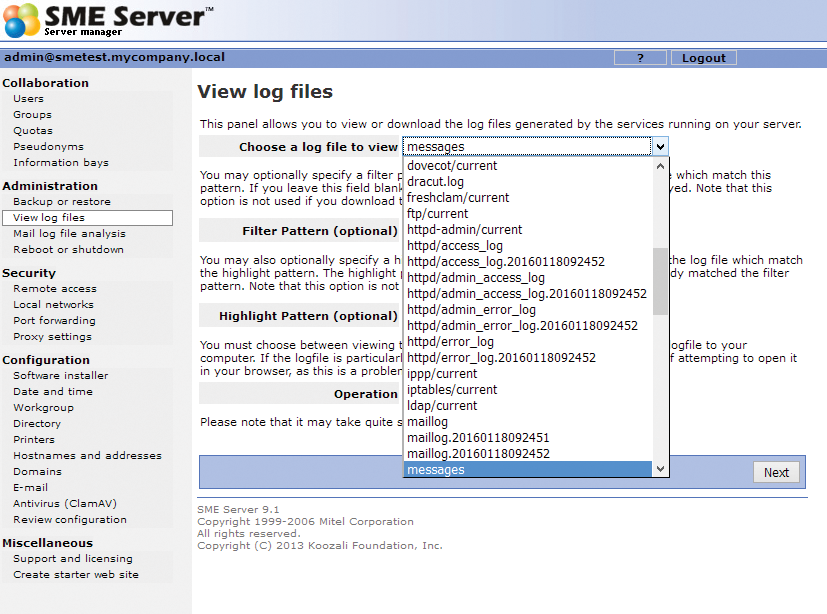
Task: Open Backup or restore in the sidebar
Action: pyautogui.click(x=62, y=202)
